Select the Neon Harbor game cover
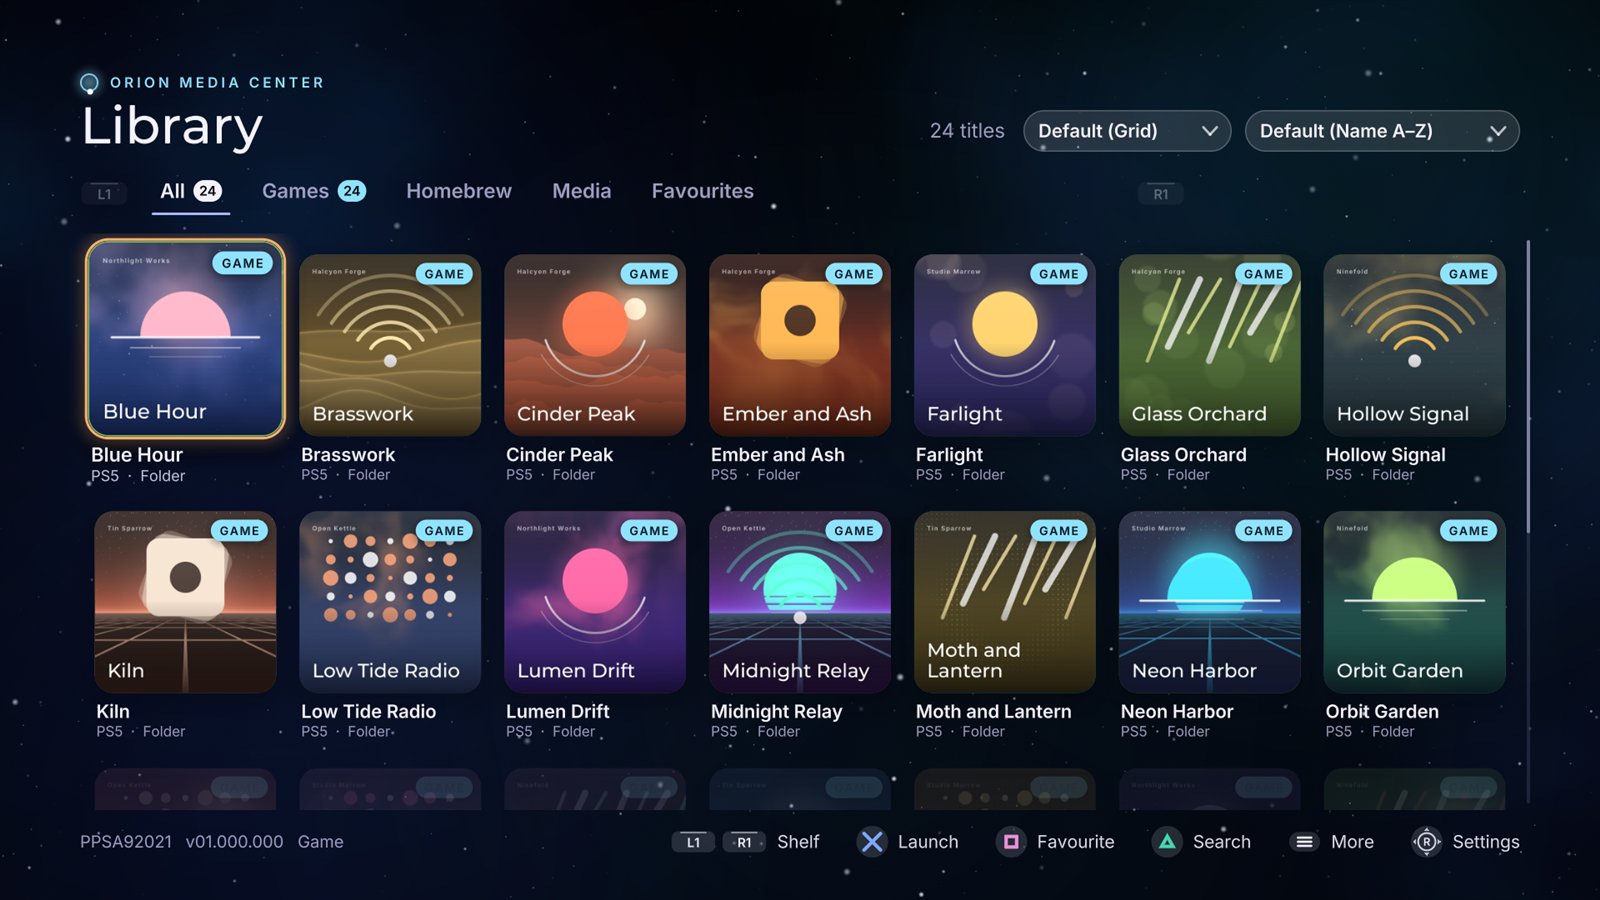 (x=1210, y=602)
